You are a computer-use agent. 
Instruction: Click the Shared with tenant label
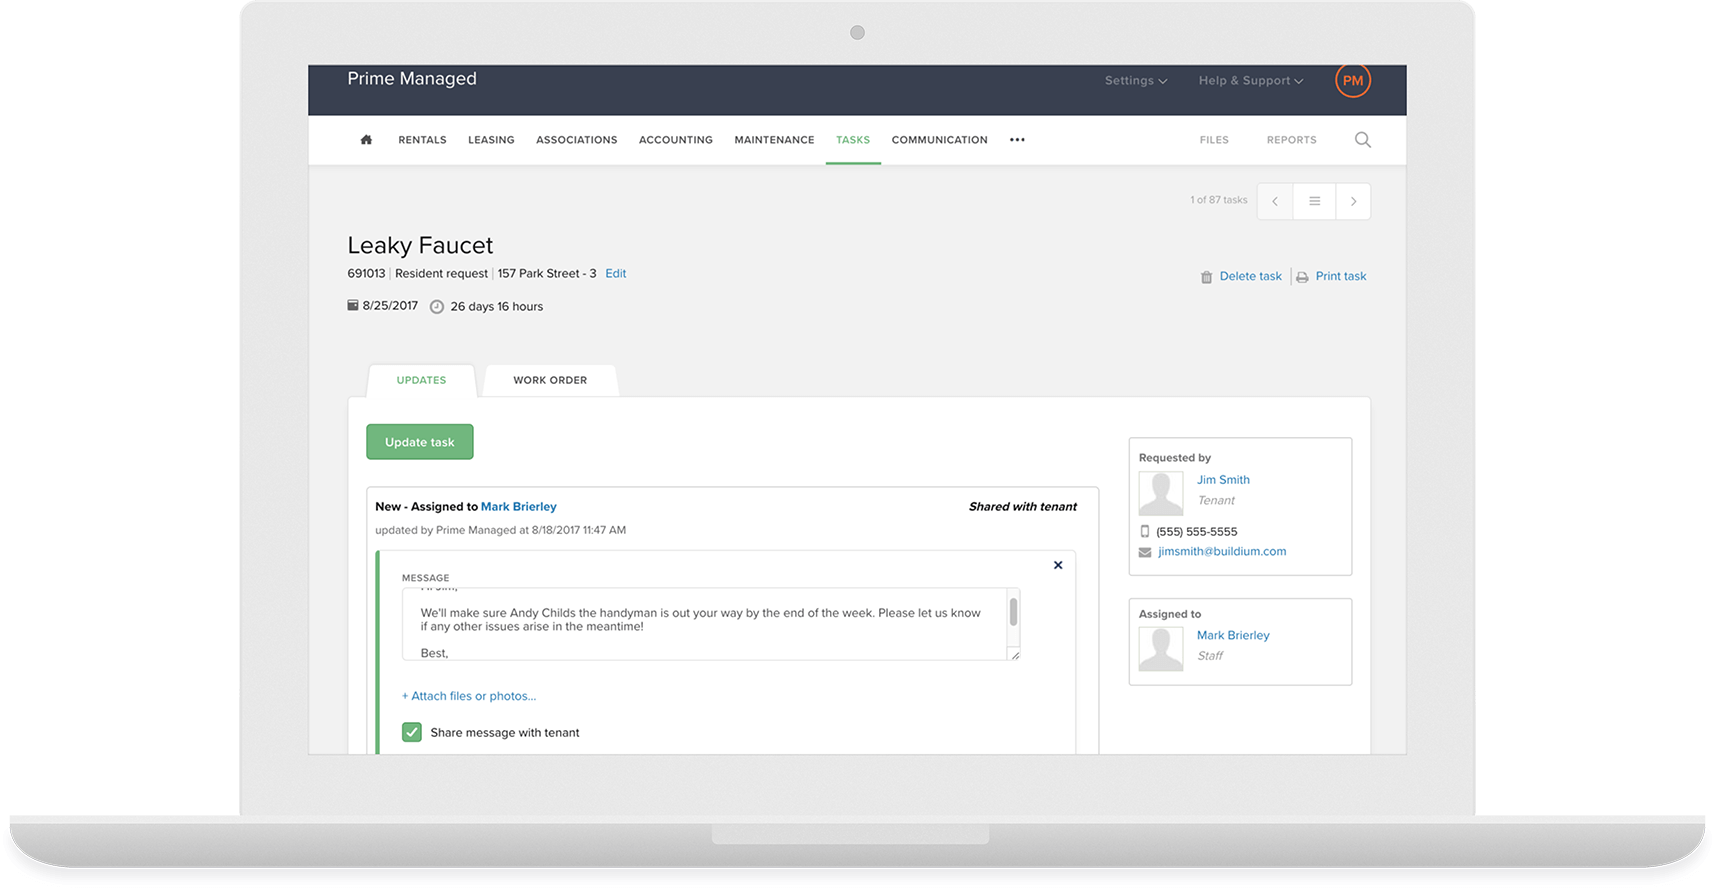click(1023, 507)
